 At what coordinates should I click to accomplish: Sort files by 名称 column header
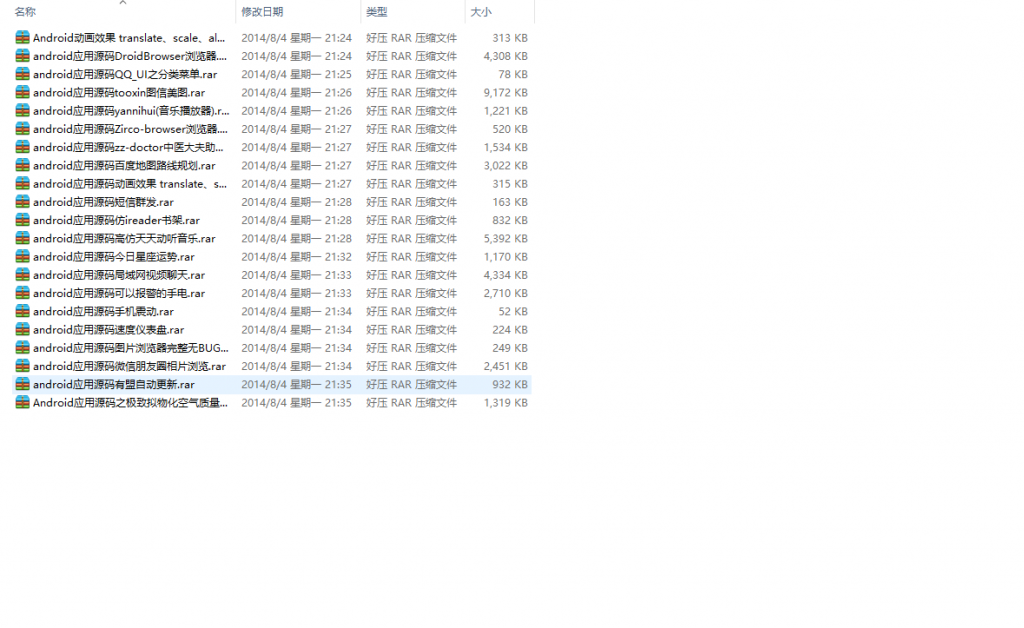25,12
